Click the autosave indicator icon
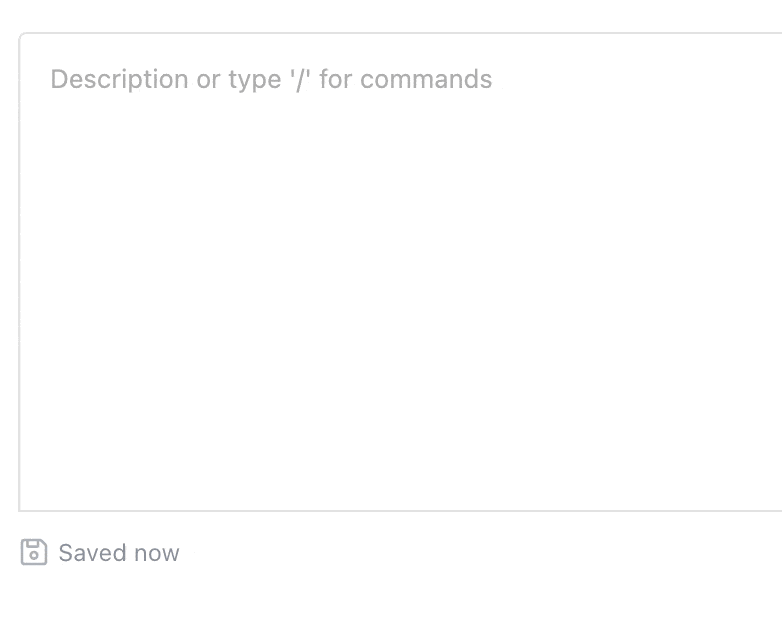The image size is (782, 618). coord(34,552)
